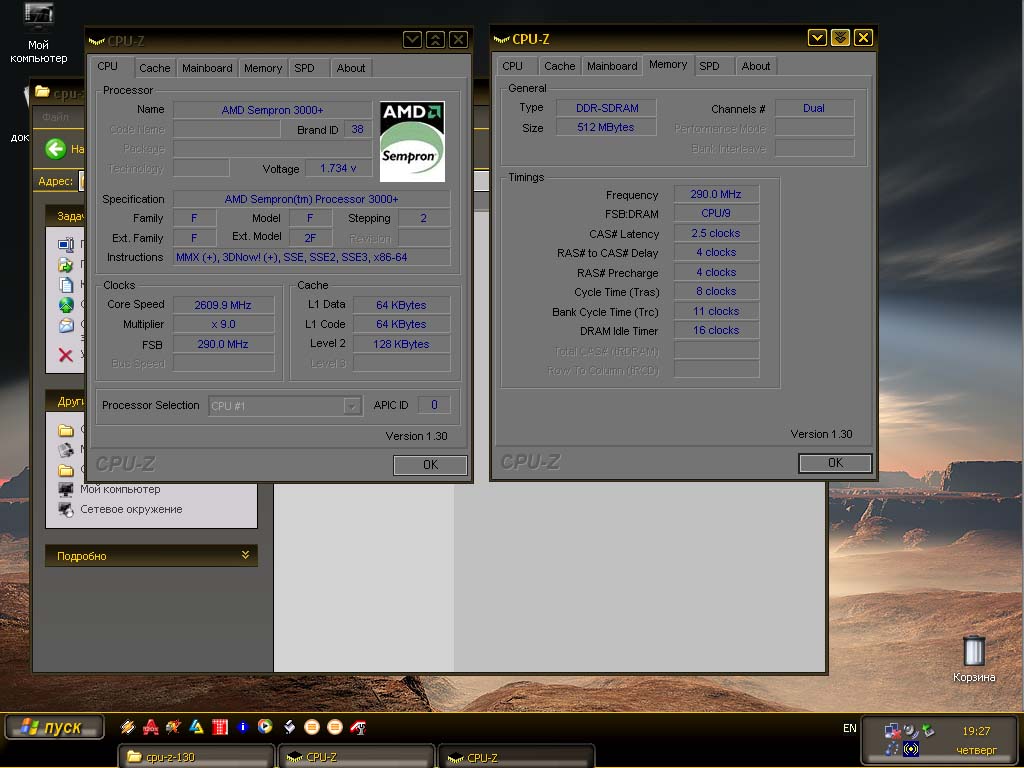Click the Multiplier value x 9.0
This screenshot has height=768, width=1024.
click(223, 325)
